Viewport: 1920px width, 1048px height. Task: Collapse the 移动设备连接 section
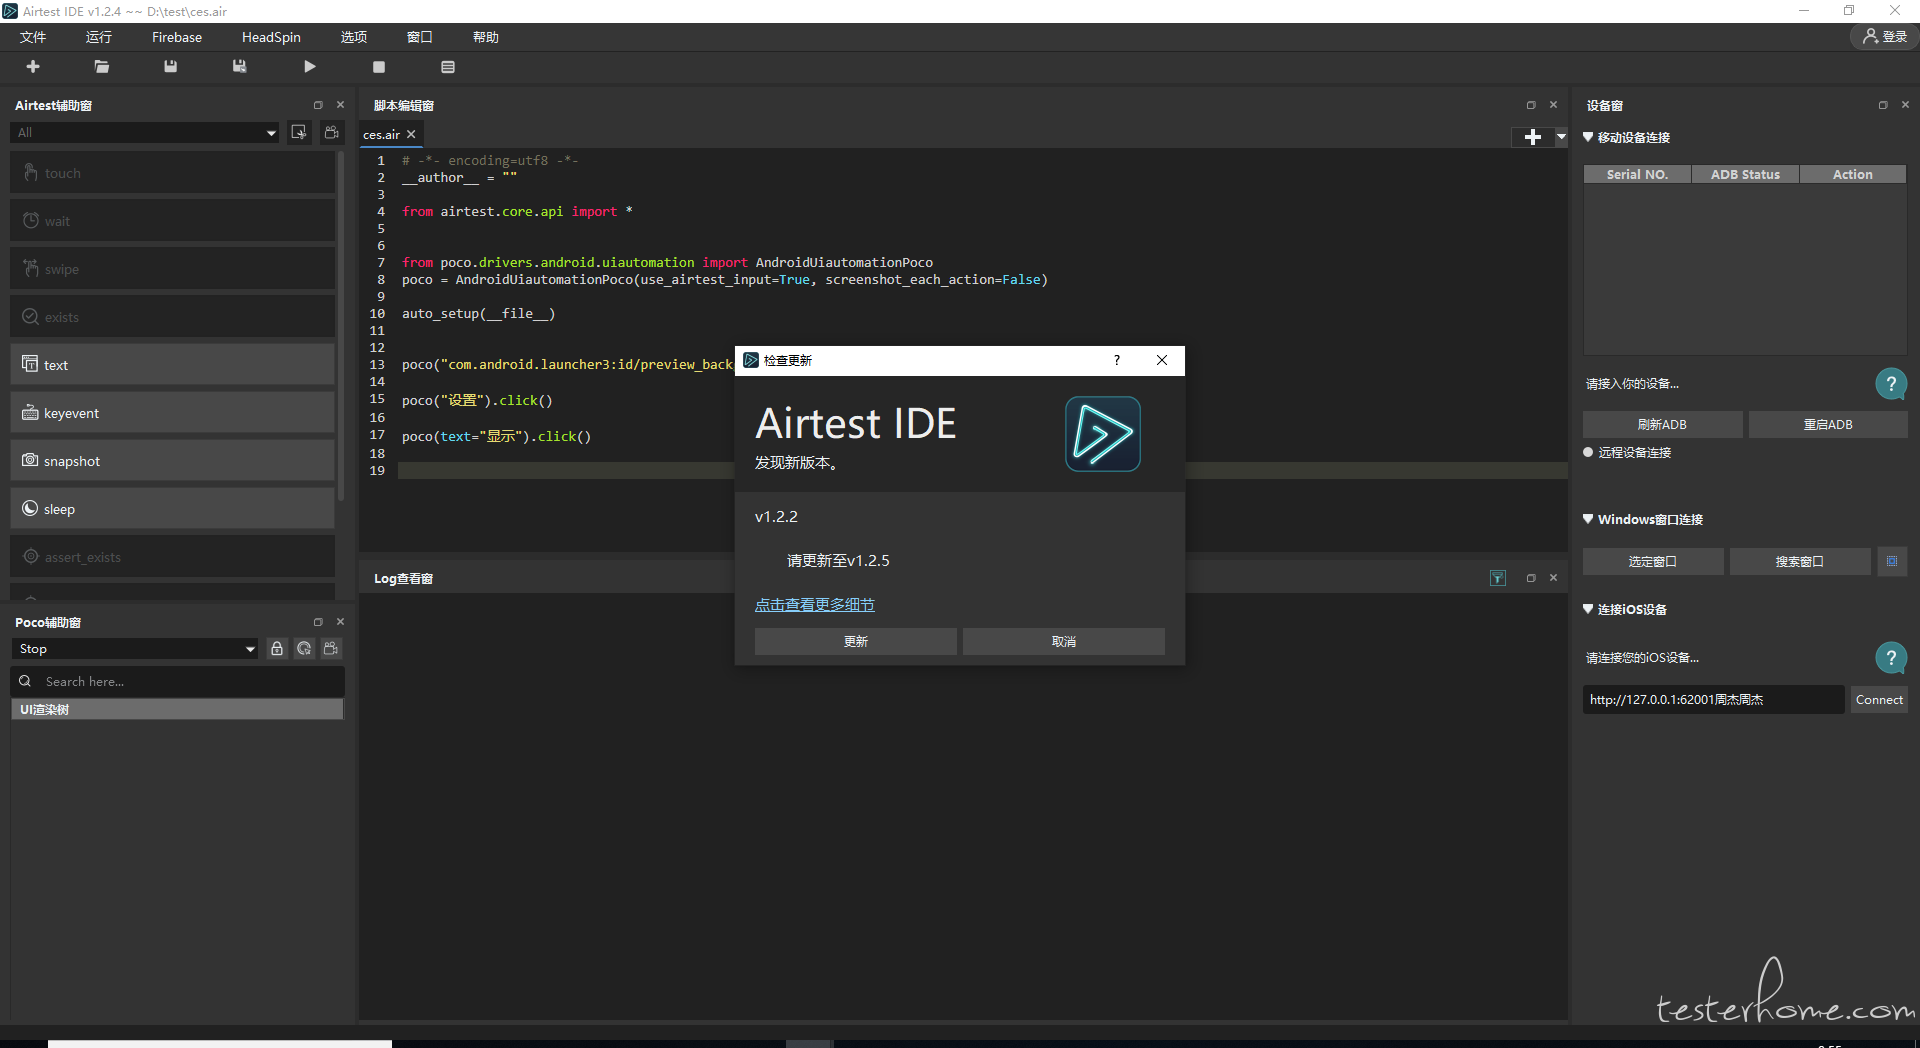point(1588,137)
